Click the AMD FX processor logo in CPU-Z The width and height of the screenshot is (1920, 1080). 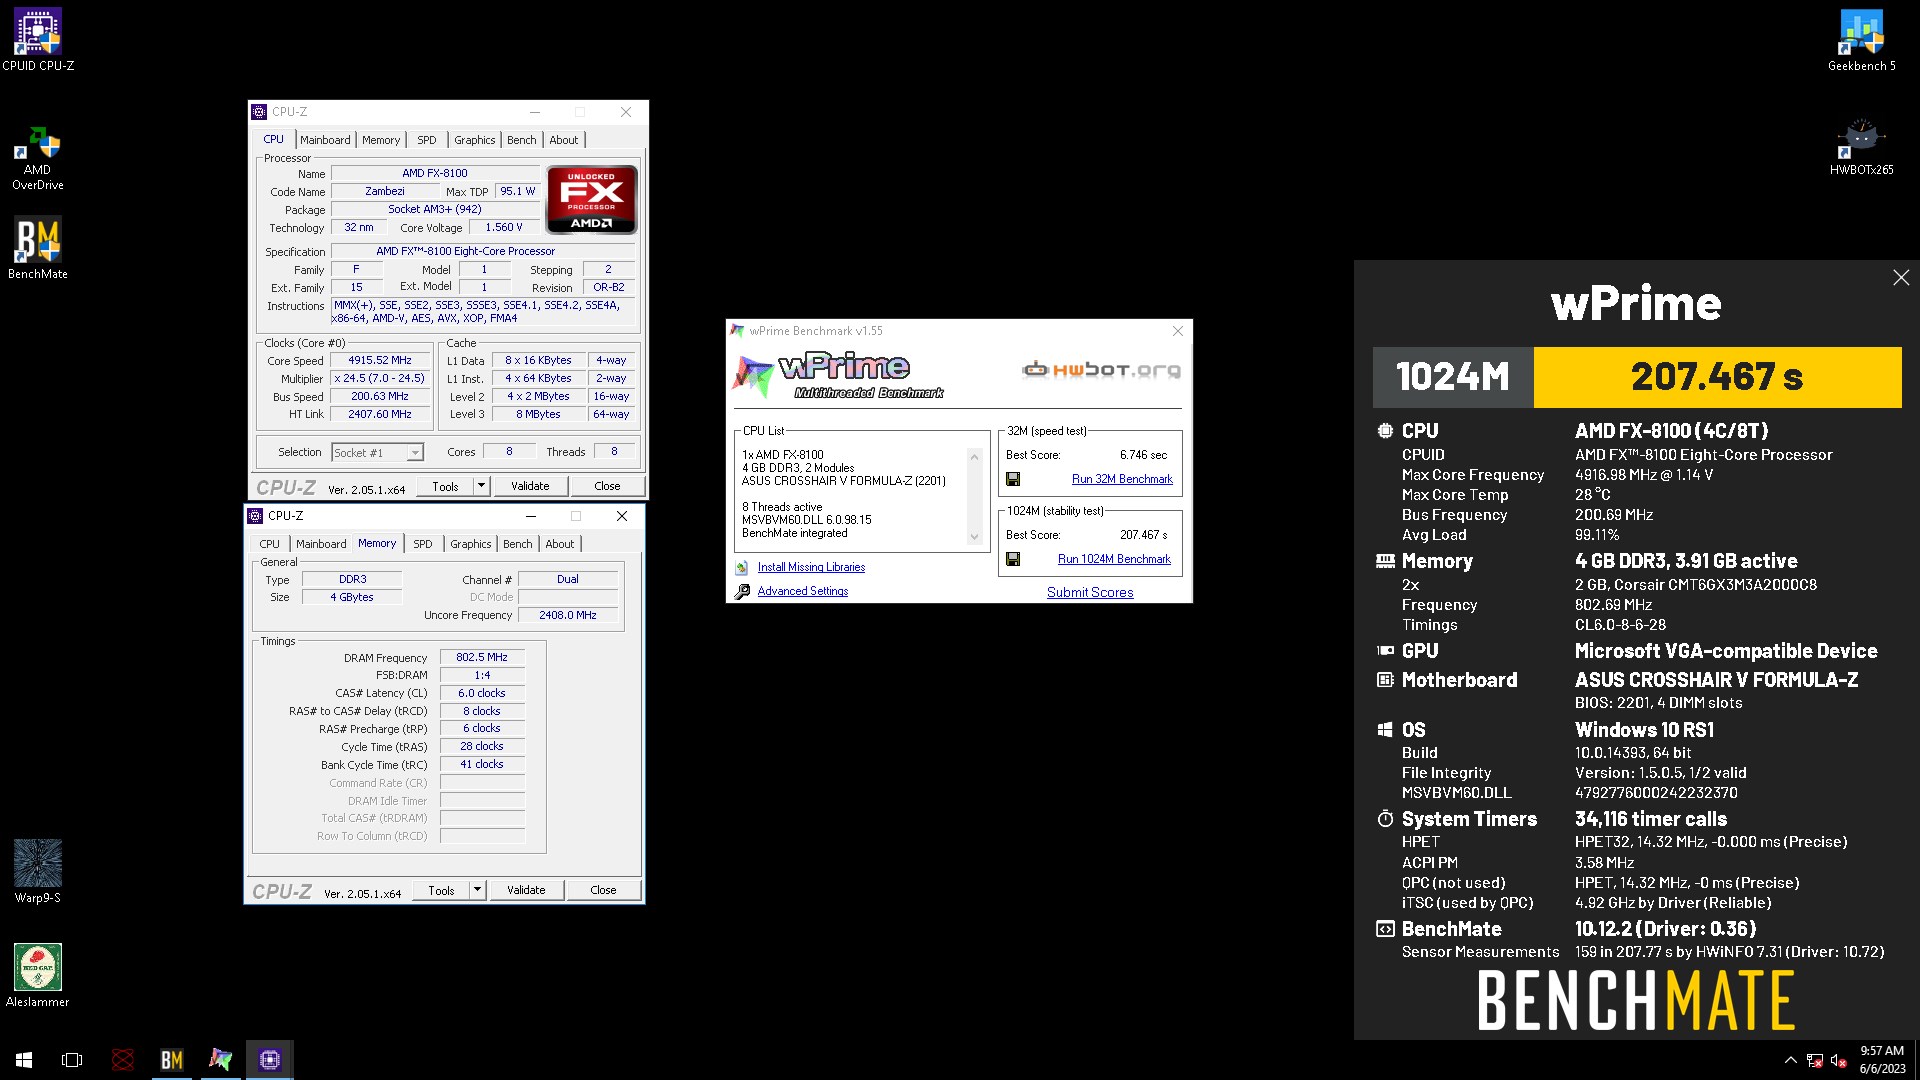coord(591,199)
